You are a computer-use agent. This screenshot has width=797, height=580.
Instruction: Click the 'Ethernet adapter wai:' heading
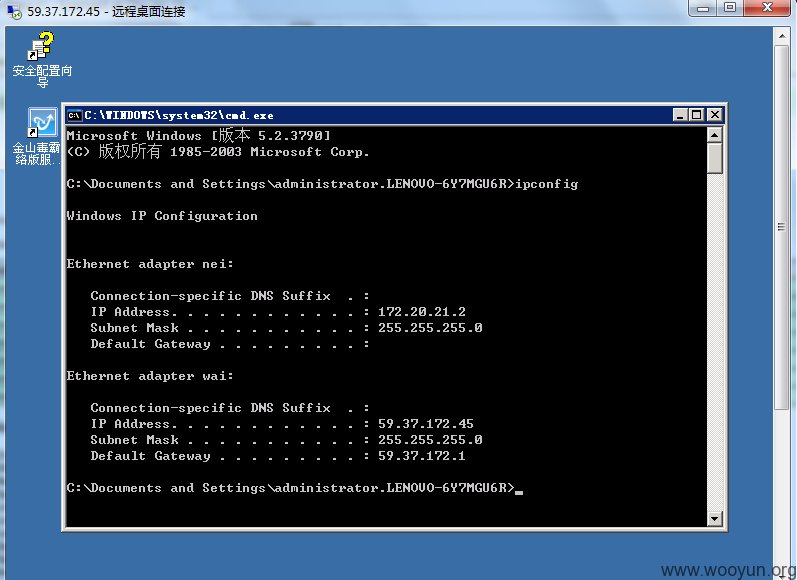tap(150, 376)
